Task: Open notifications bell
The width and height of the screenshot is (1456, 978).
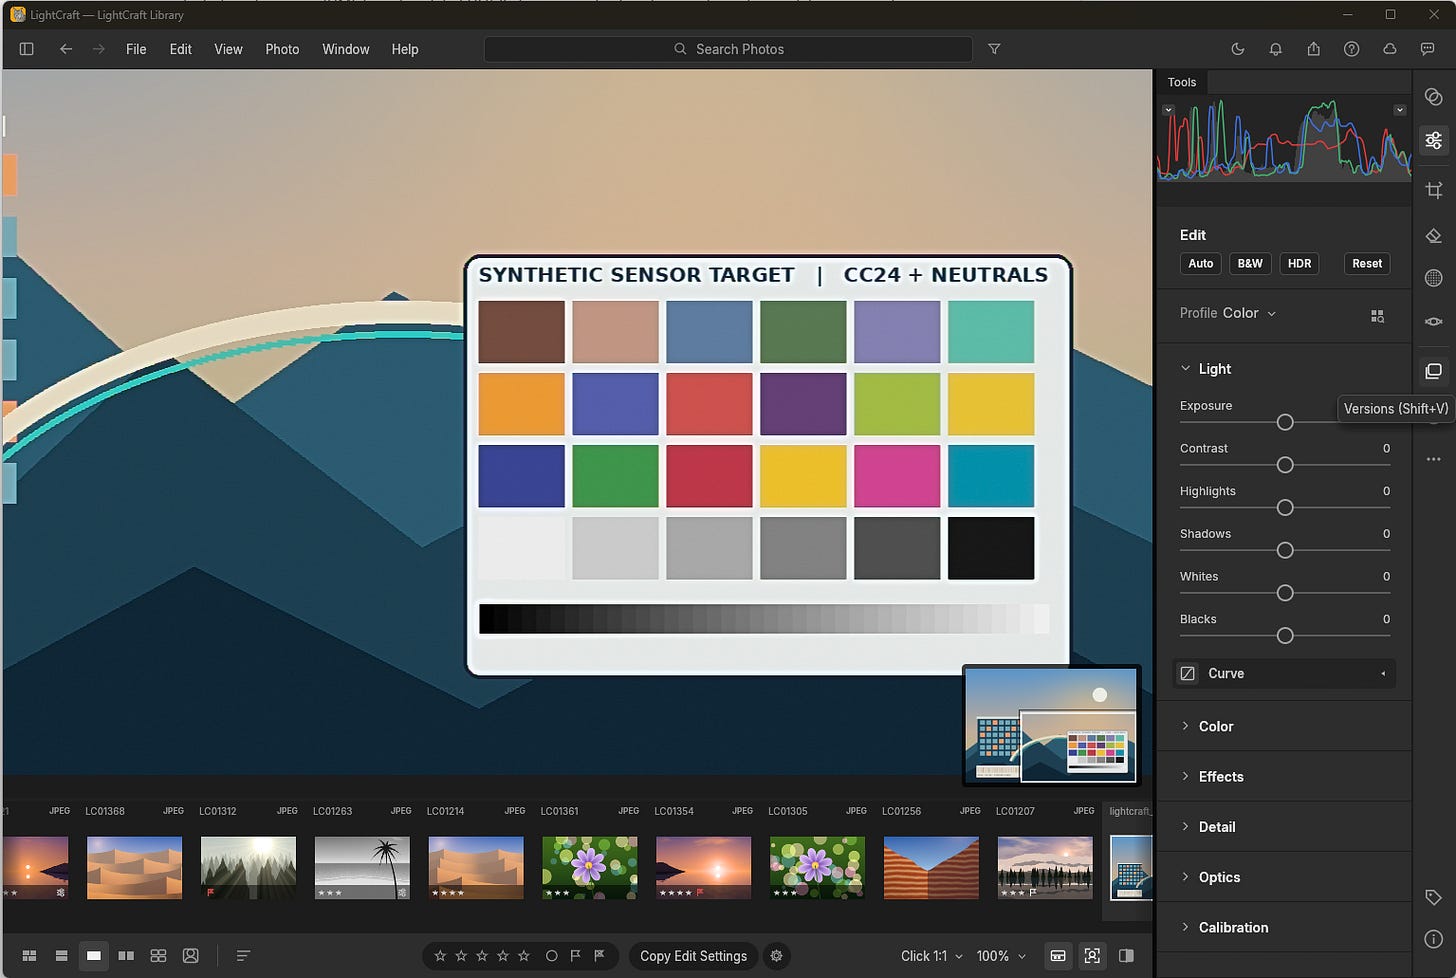Action: coord(1275,49)
